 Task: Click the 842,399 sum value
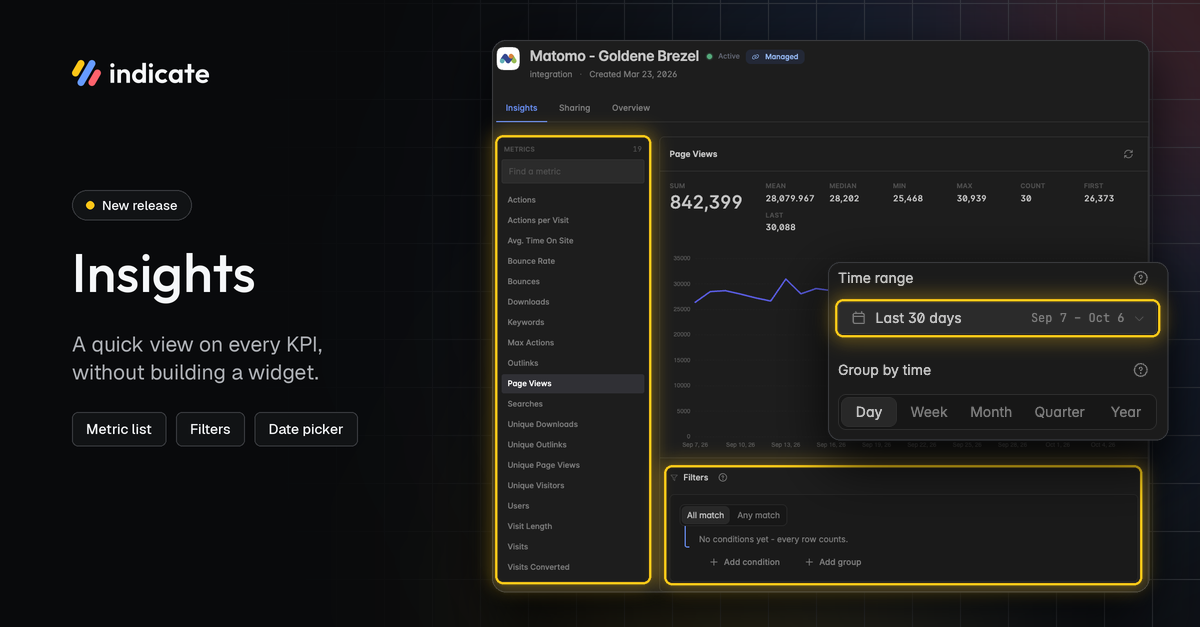click(x=706, y=202)
